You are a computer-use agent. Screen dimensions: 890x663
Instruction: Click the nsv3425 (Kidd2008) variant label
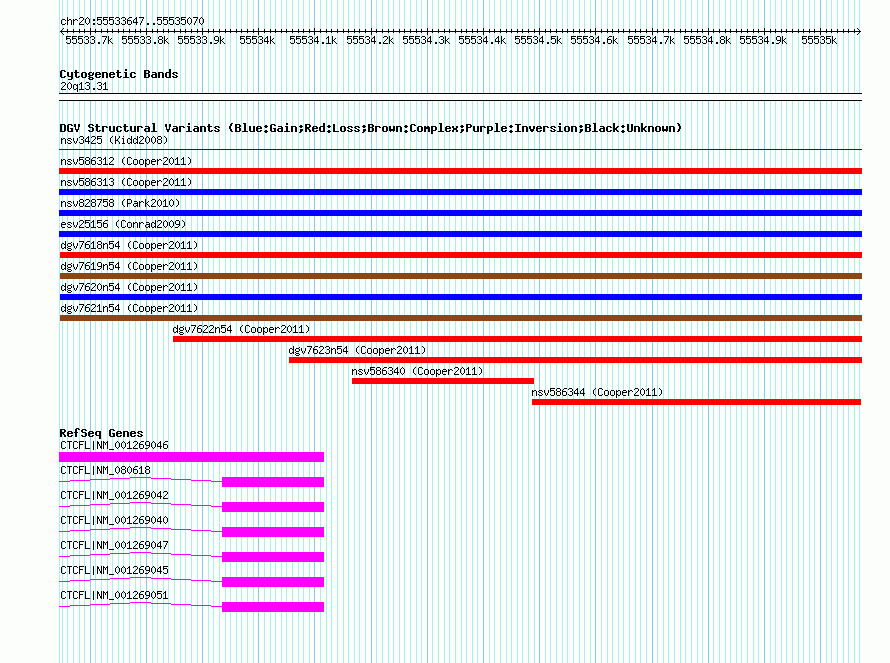(114, 140)
